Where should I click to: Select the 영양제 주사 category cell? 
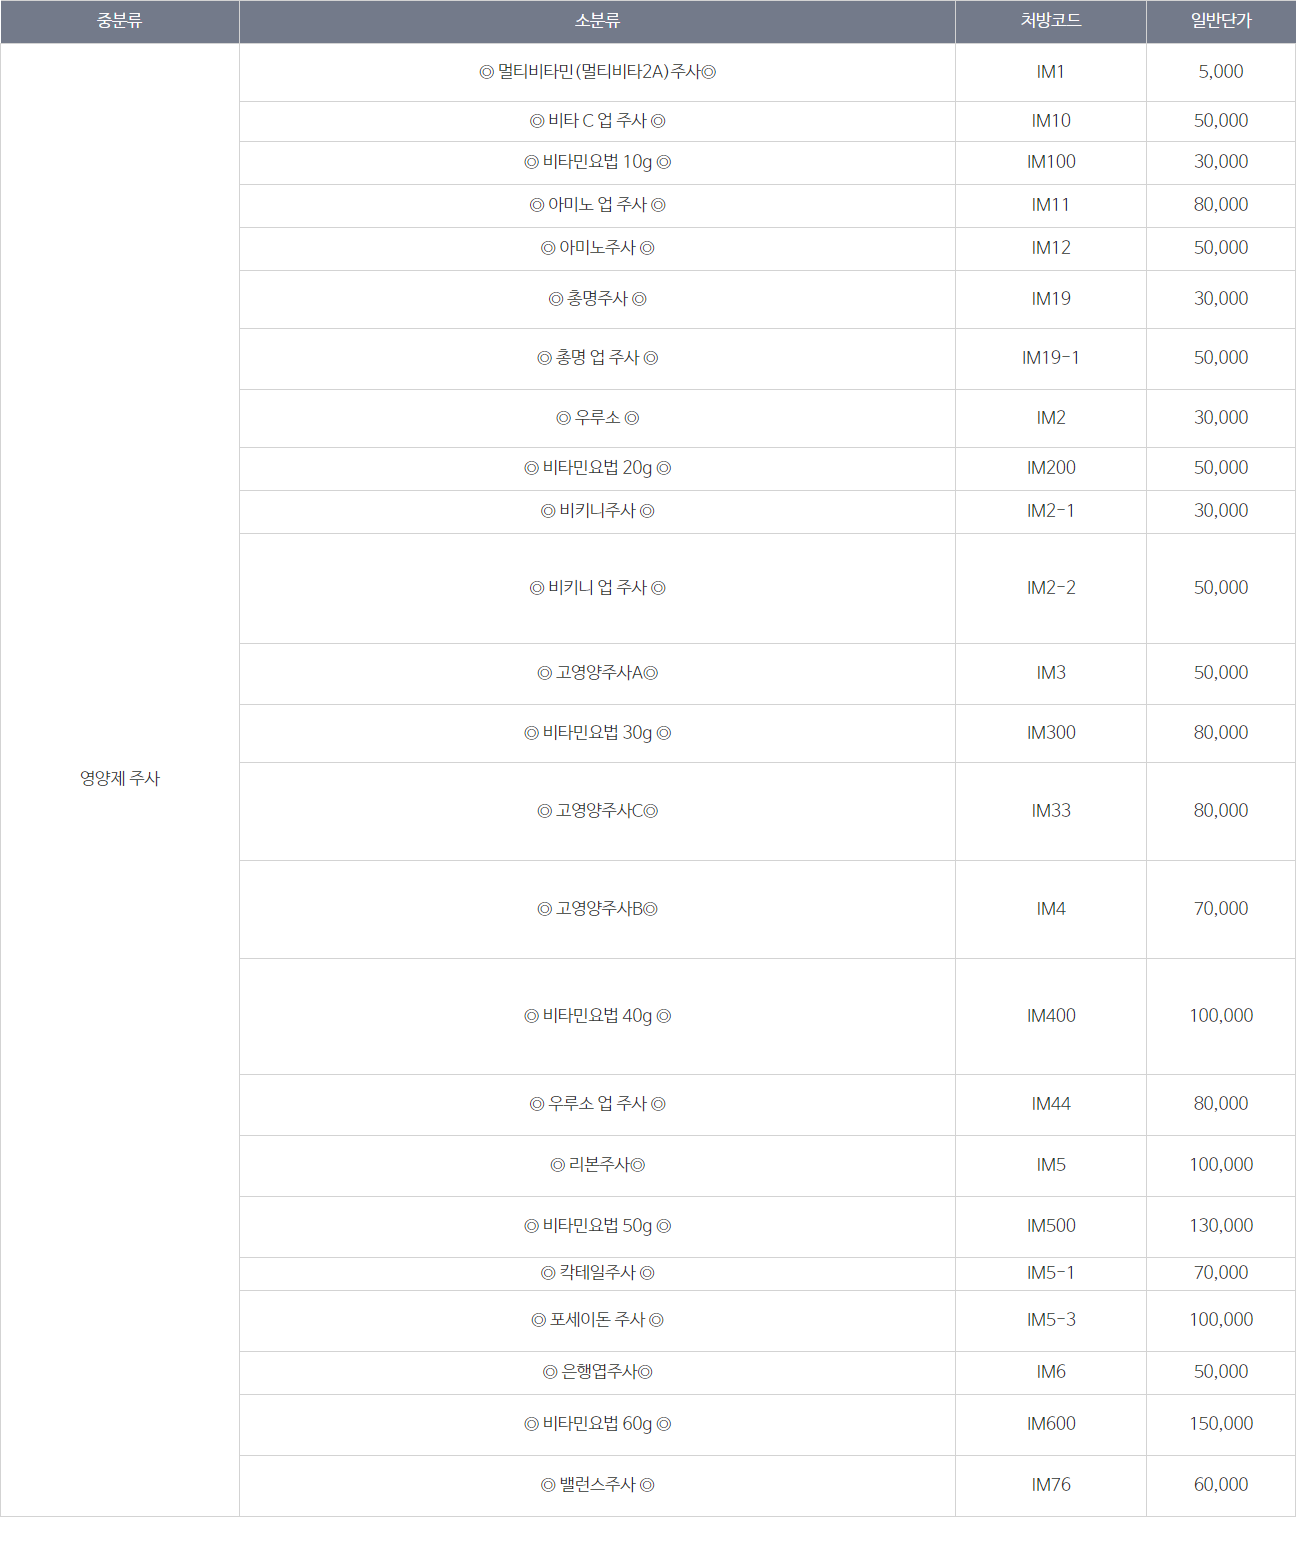120,779
